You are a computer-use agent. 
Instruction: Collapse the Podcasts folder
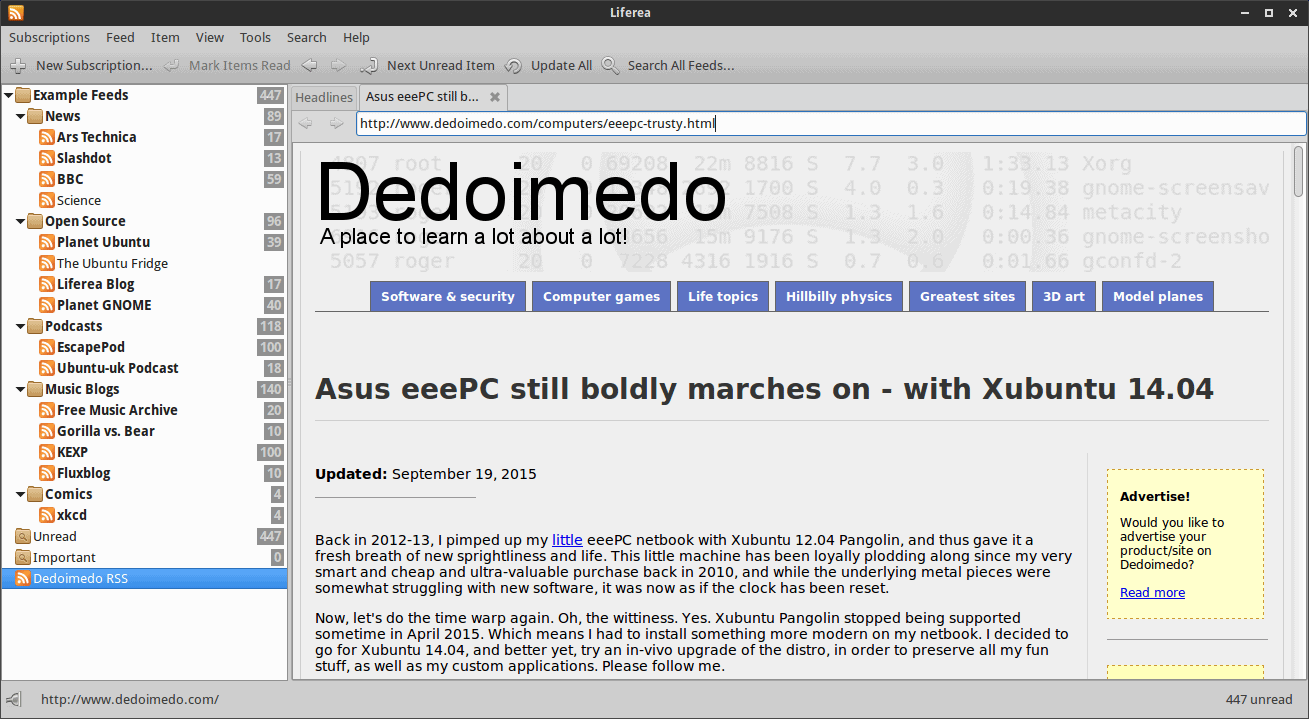pyautogui.click(x=21, y=326)
